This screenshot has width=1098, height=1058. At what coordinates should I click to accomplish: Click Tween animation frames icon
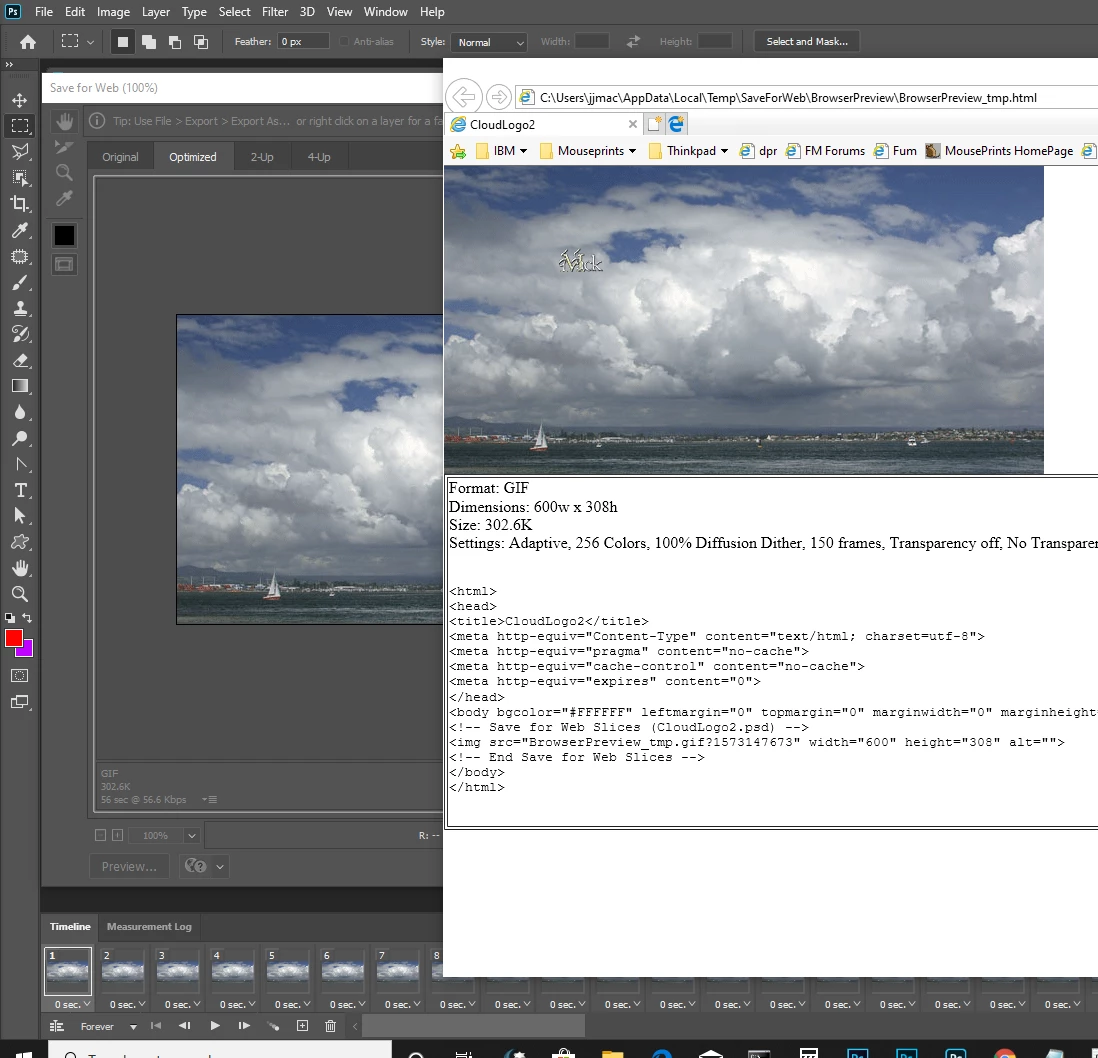point(273,1026)
